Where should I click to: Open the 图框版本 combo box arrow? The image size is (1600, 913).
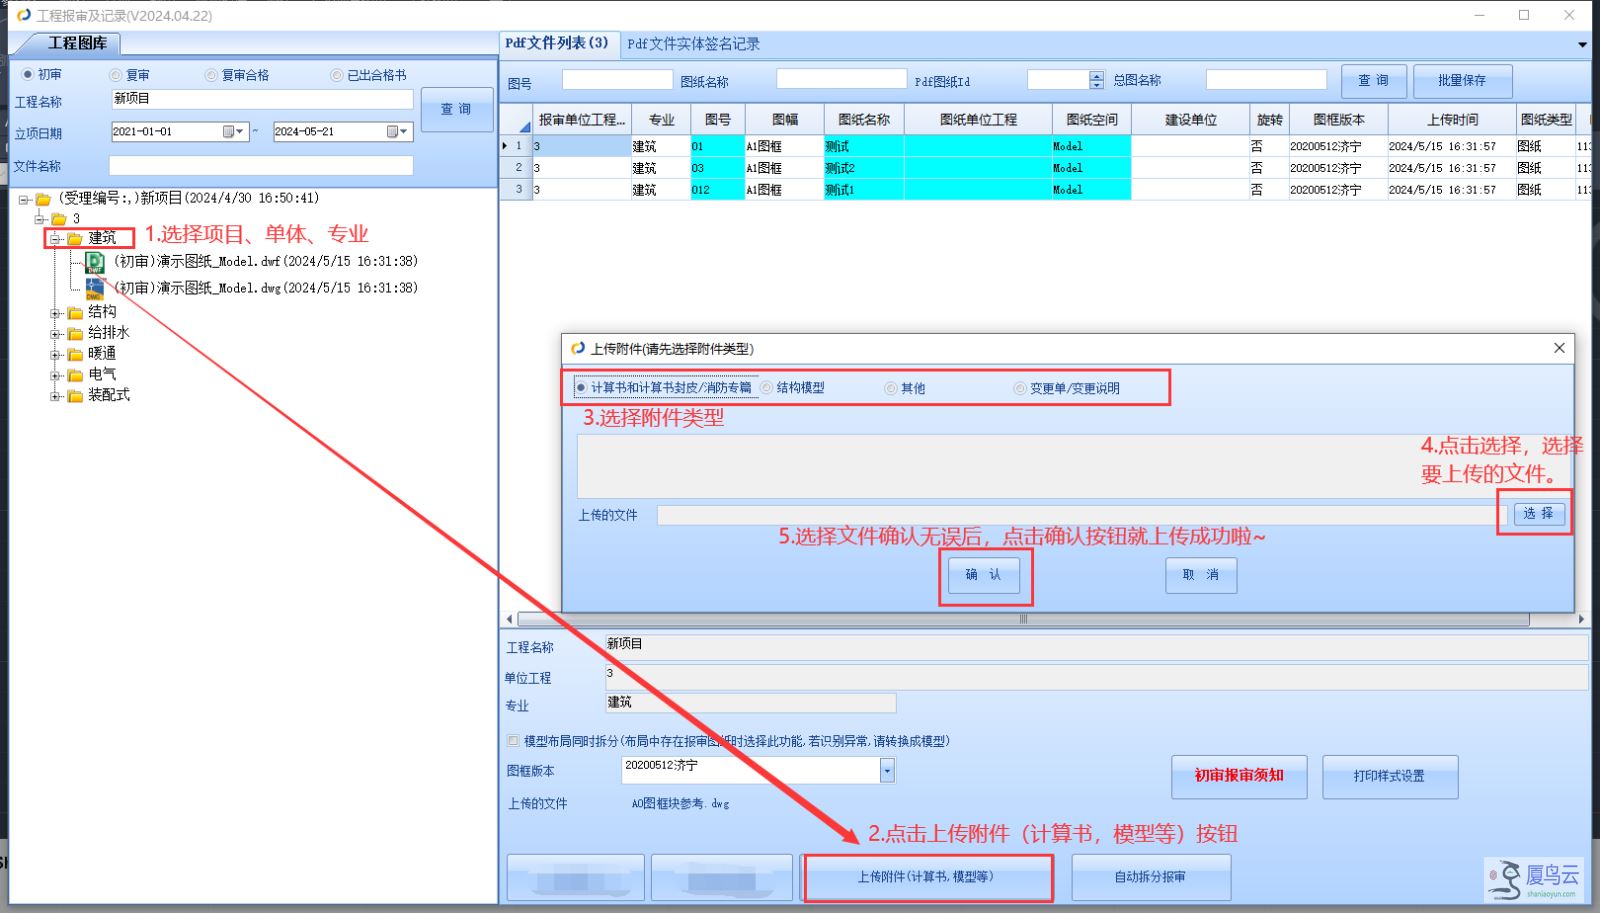tap(887, 770)
